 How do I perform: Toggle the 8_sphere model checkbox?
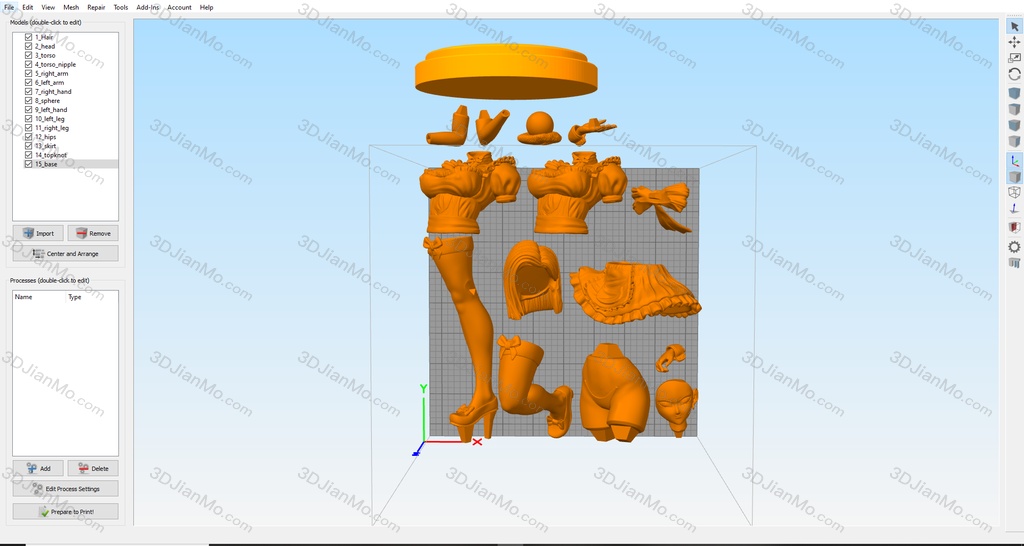28,101
